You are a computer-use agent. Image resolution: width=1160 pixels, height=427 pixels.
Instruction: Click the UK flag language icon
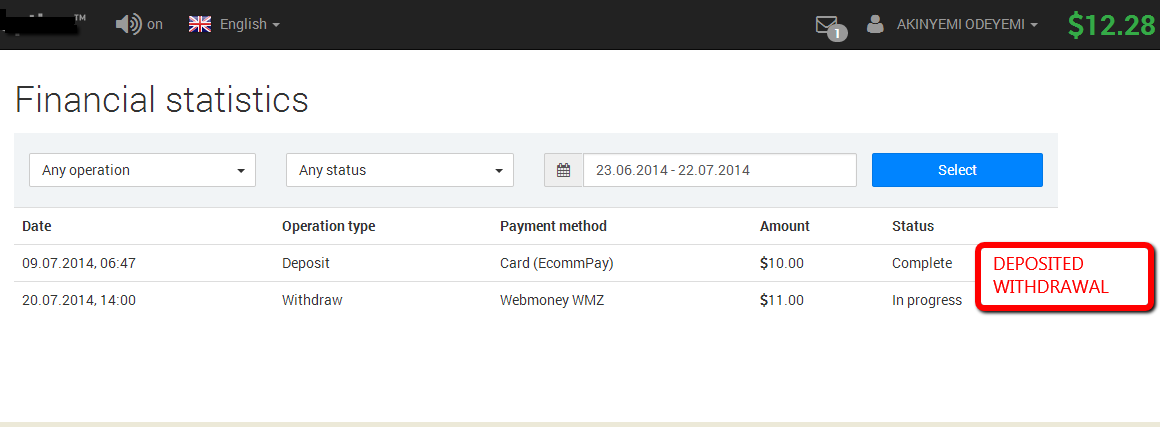[x=200, y=24]
